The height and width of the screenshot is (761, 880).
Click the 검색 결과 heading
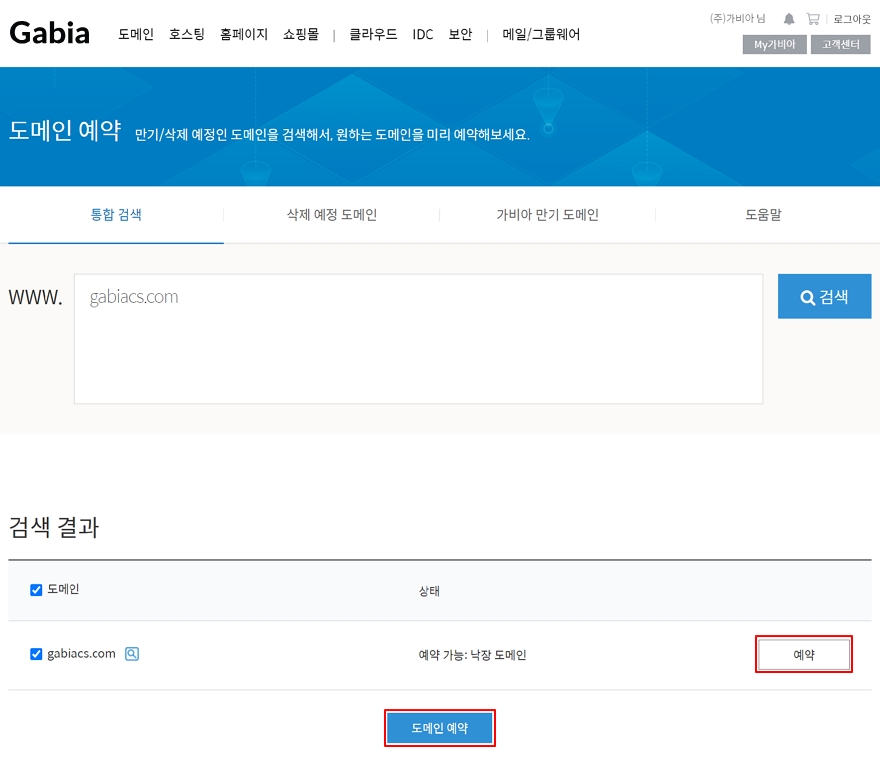54,527
